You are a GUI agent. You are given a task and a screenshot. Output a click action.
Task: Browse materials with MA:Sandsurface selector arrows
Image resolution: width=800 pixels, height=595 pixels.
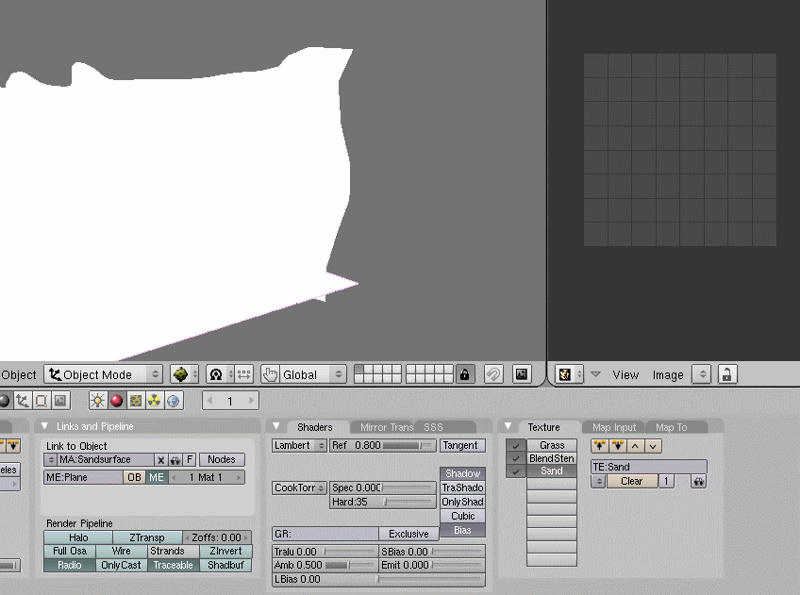click(x=51, y=460)
